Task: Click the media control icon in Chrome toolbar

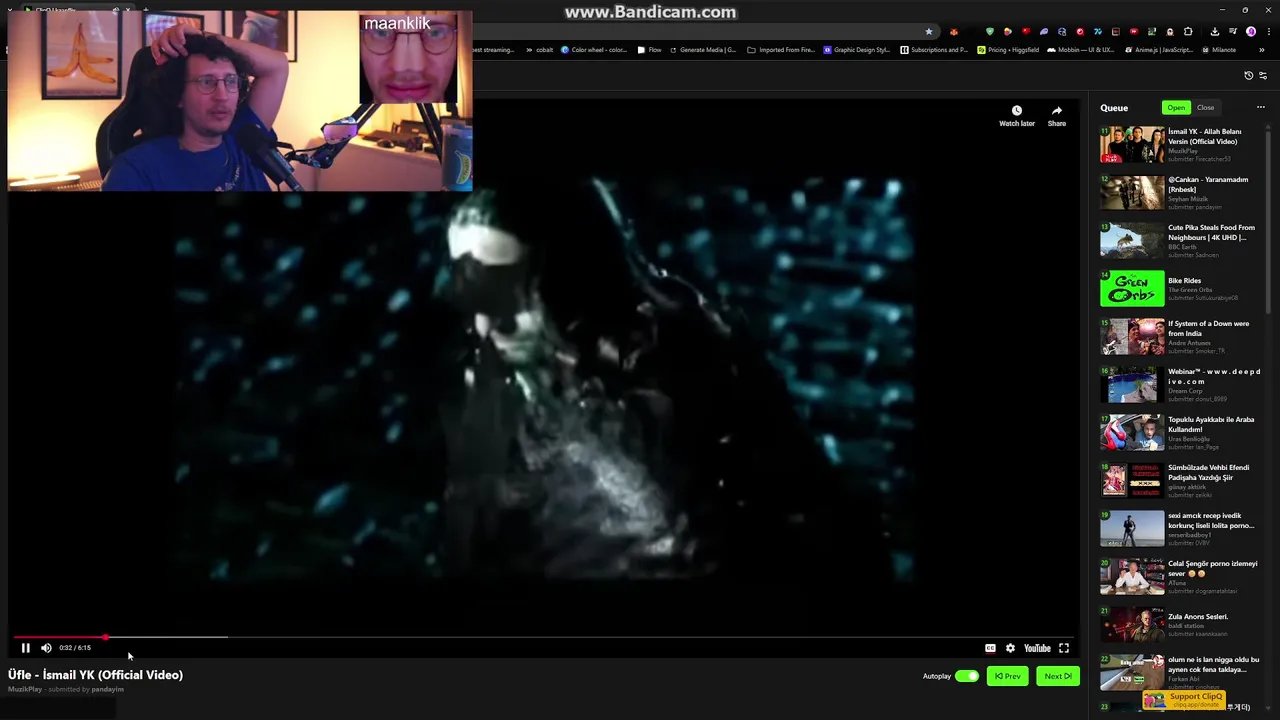Action: pos(1233,32)
